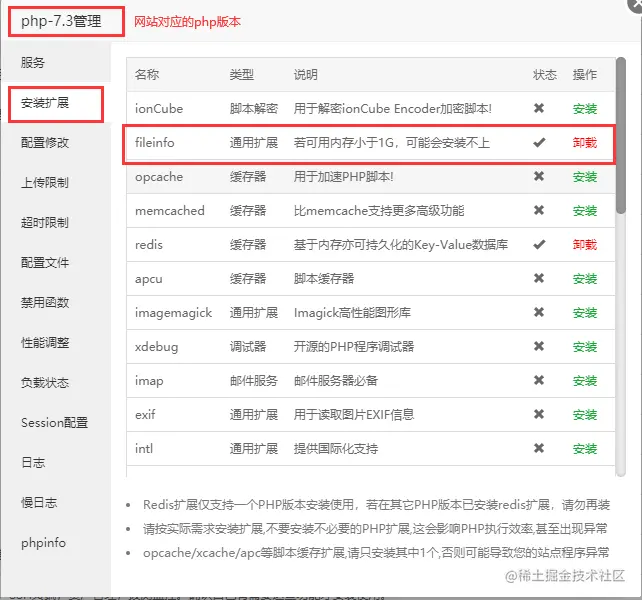Open the 配置修改 tab
This screenshot has width=642, height=600.
click(x=56, y=143)
